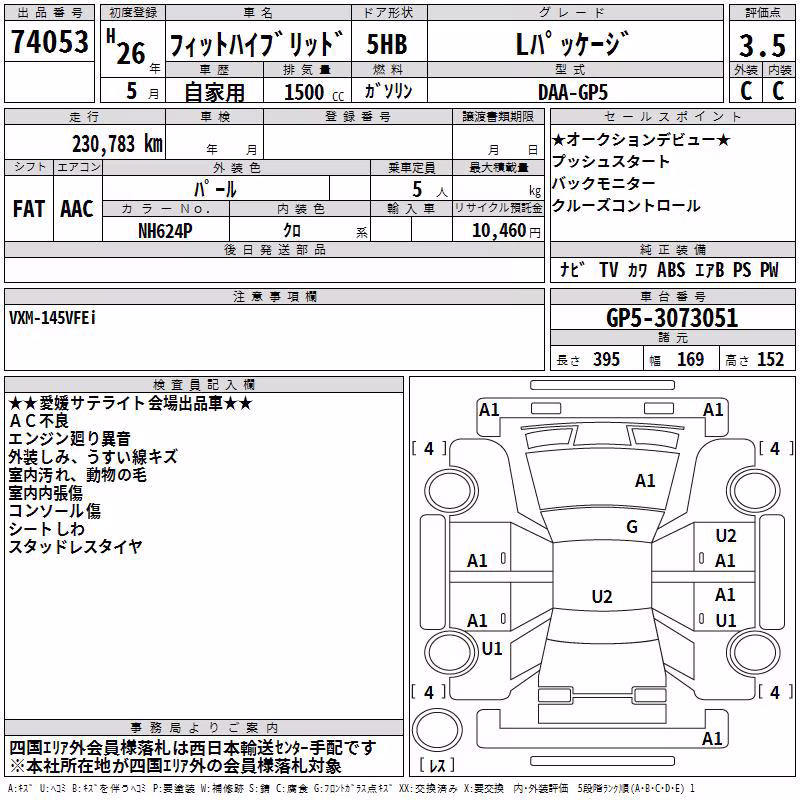
Task: Select equipment エアB
Action: pyautogui.click(x=710, y=270)
